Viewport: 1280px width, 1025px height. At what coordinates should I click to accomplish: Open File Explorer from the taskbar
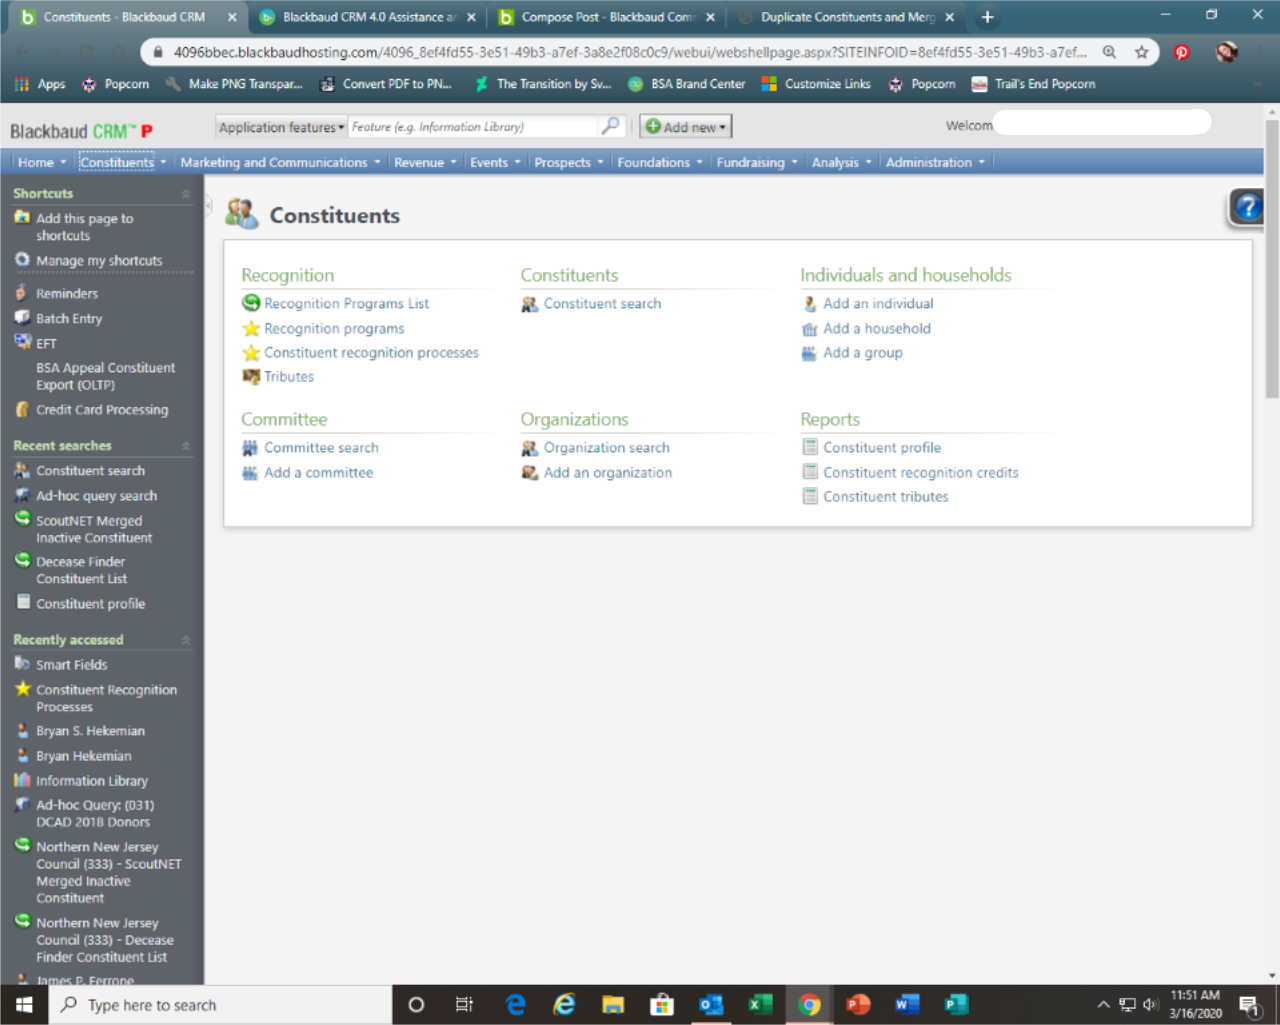(613, 1005)
